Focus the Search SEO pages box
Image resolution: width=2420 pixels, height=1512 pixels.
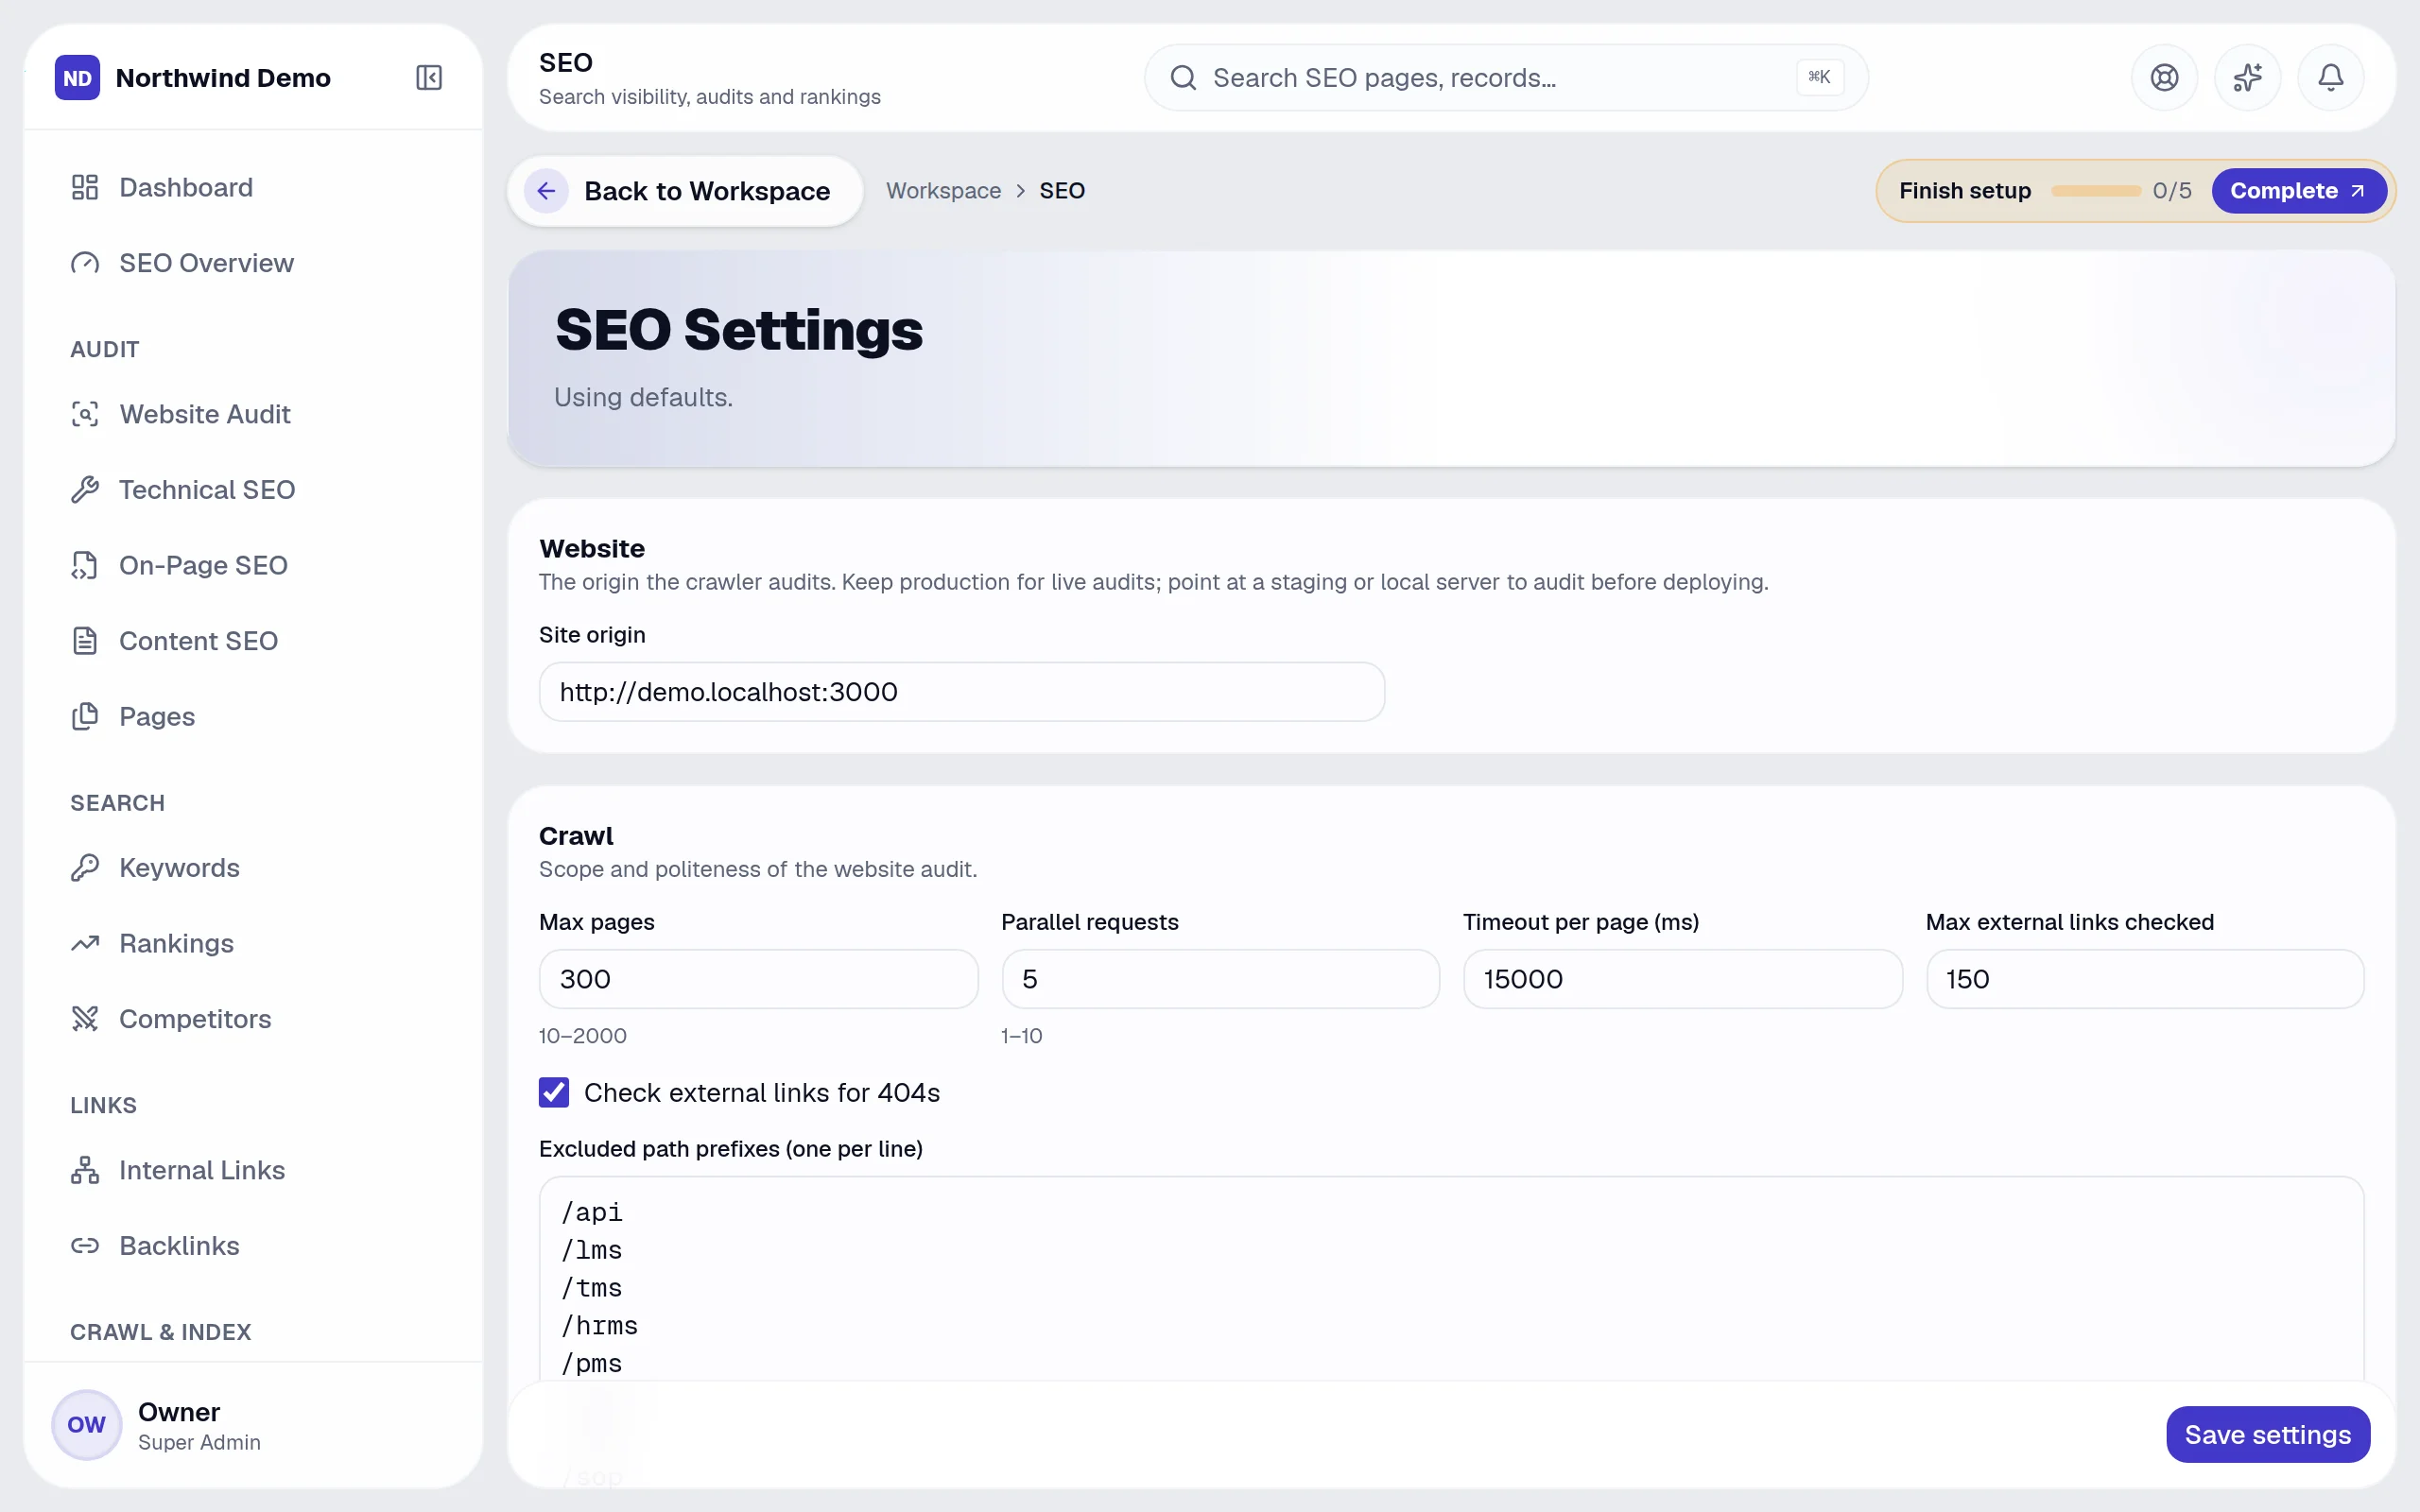(x=1506, y=77)
